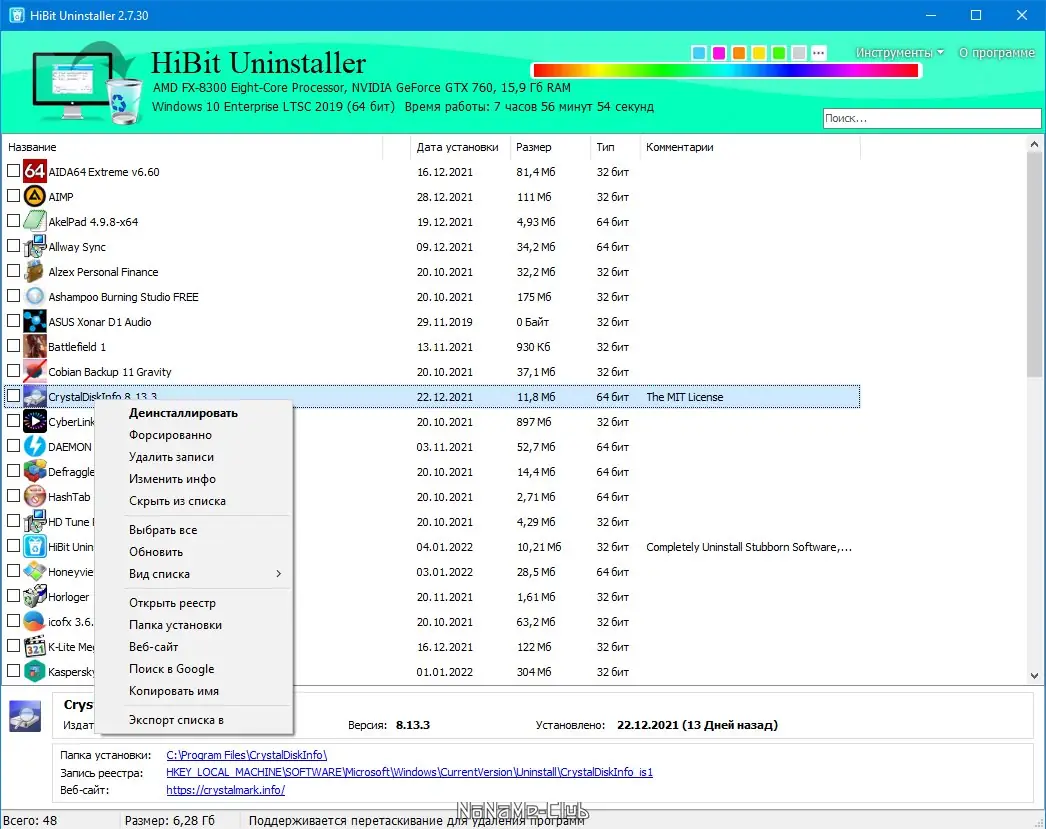Pick the yellow theme color swatch
Screen dimensions: 1046x829
pos(759,53)
